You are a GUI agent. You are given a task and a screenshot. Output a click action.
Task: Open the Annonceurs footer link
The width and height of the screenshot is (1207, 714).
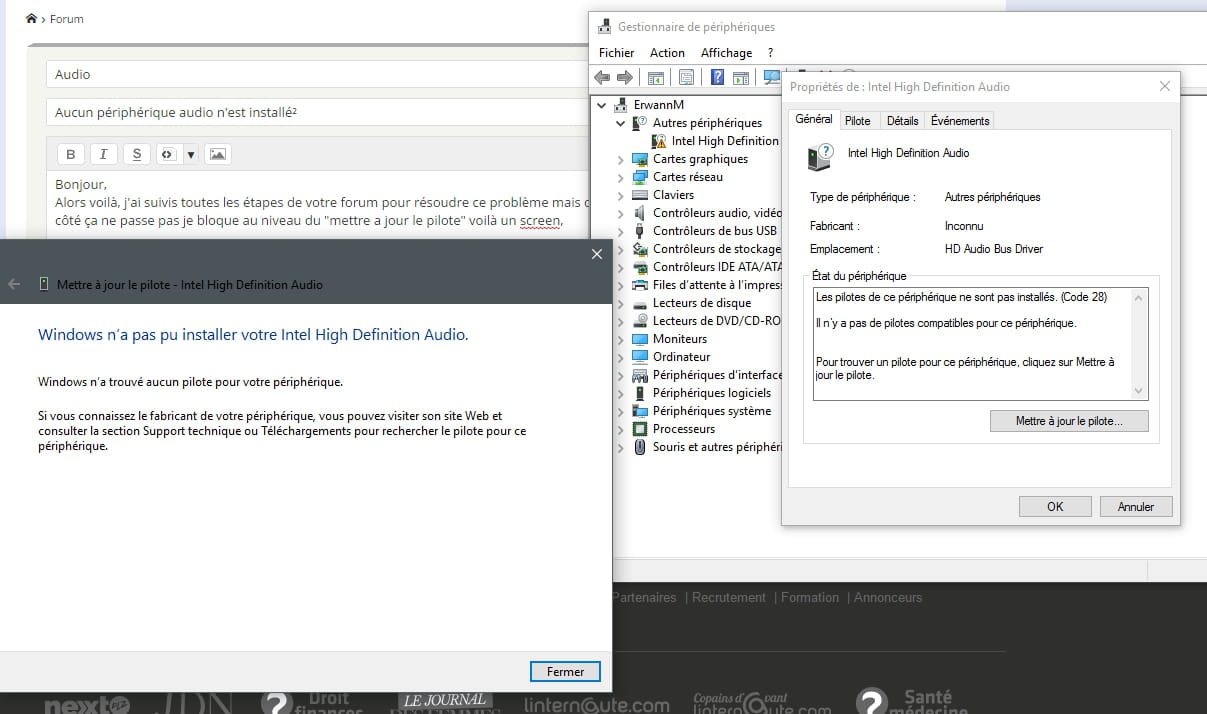[x=888, y=597]
